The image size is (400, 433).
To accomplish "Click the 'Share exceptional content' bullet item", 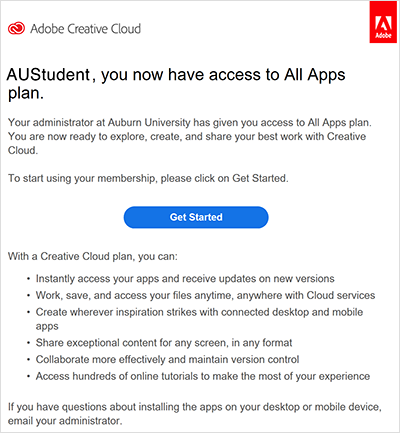I will click(164, 343).
